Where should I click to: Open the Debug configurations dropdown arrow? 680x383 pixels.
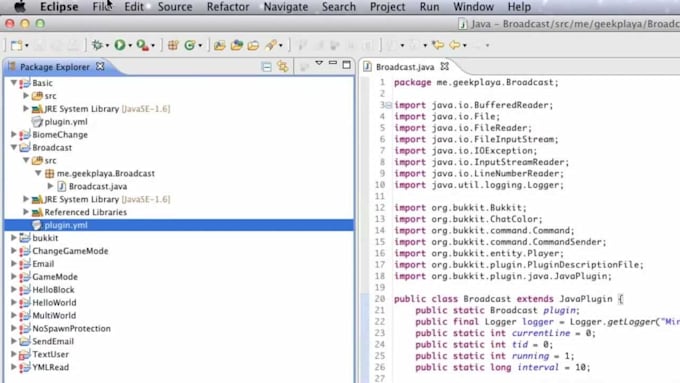[x=107, y=46]
